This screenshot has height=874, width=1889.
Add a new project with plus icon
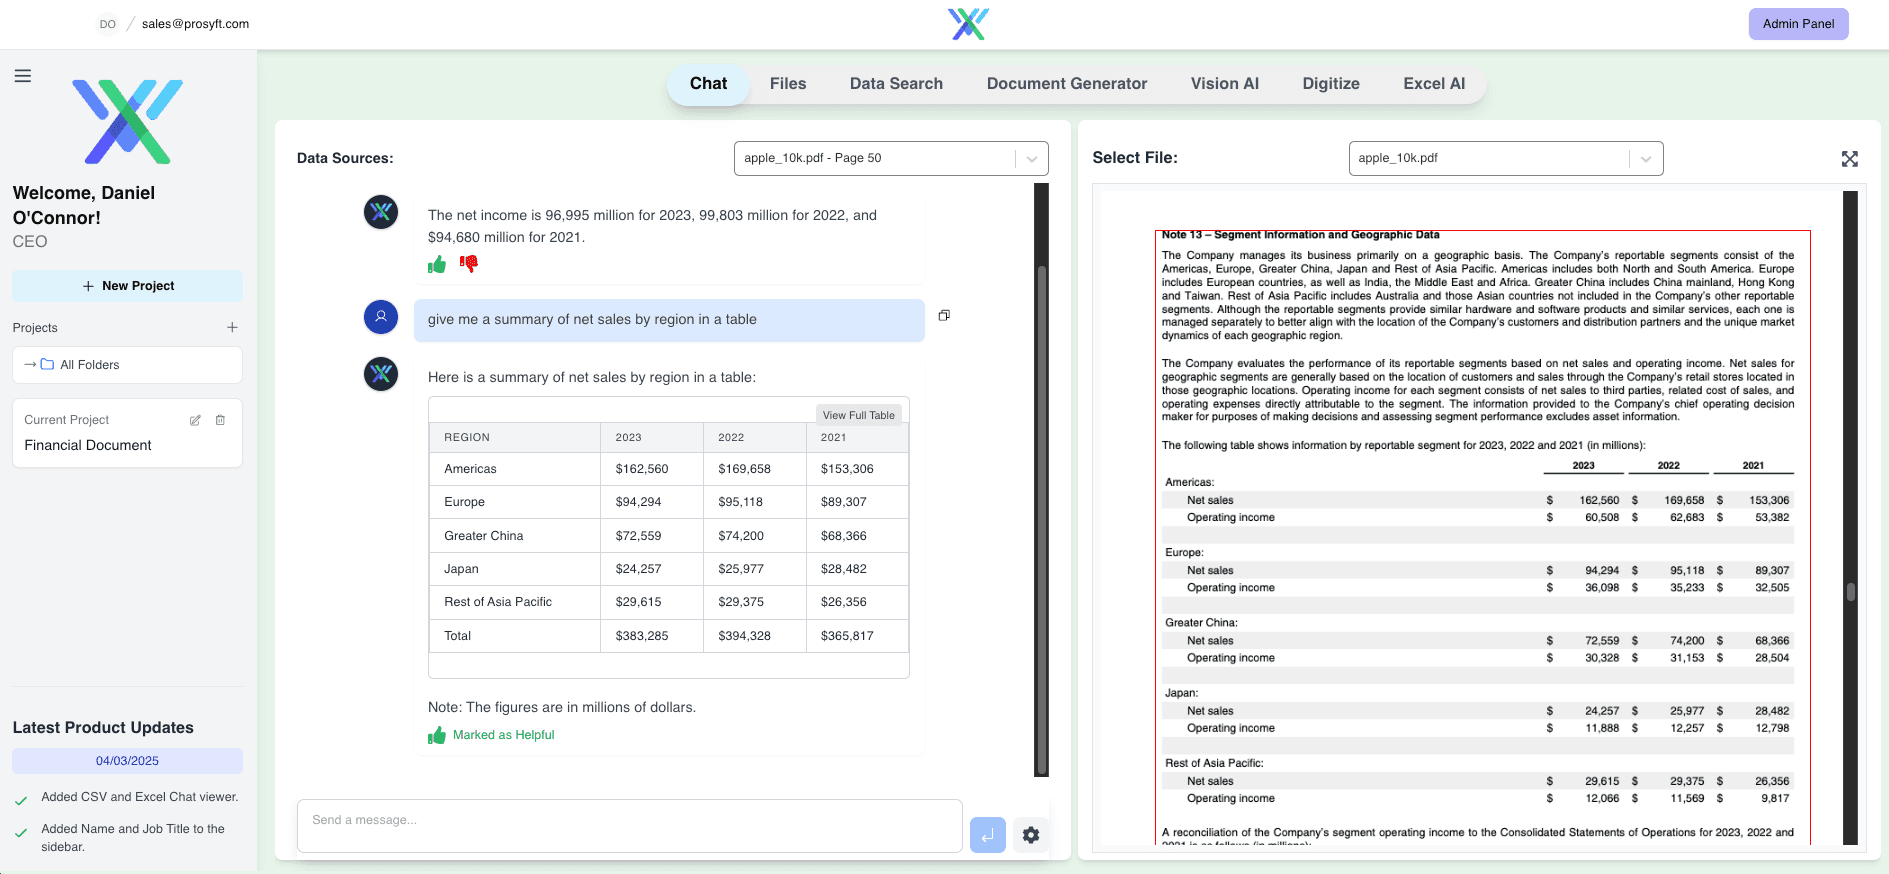(232, 327)
